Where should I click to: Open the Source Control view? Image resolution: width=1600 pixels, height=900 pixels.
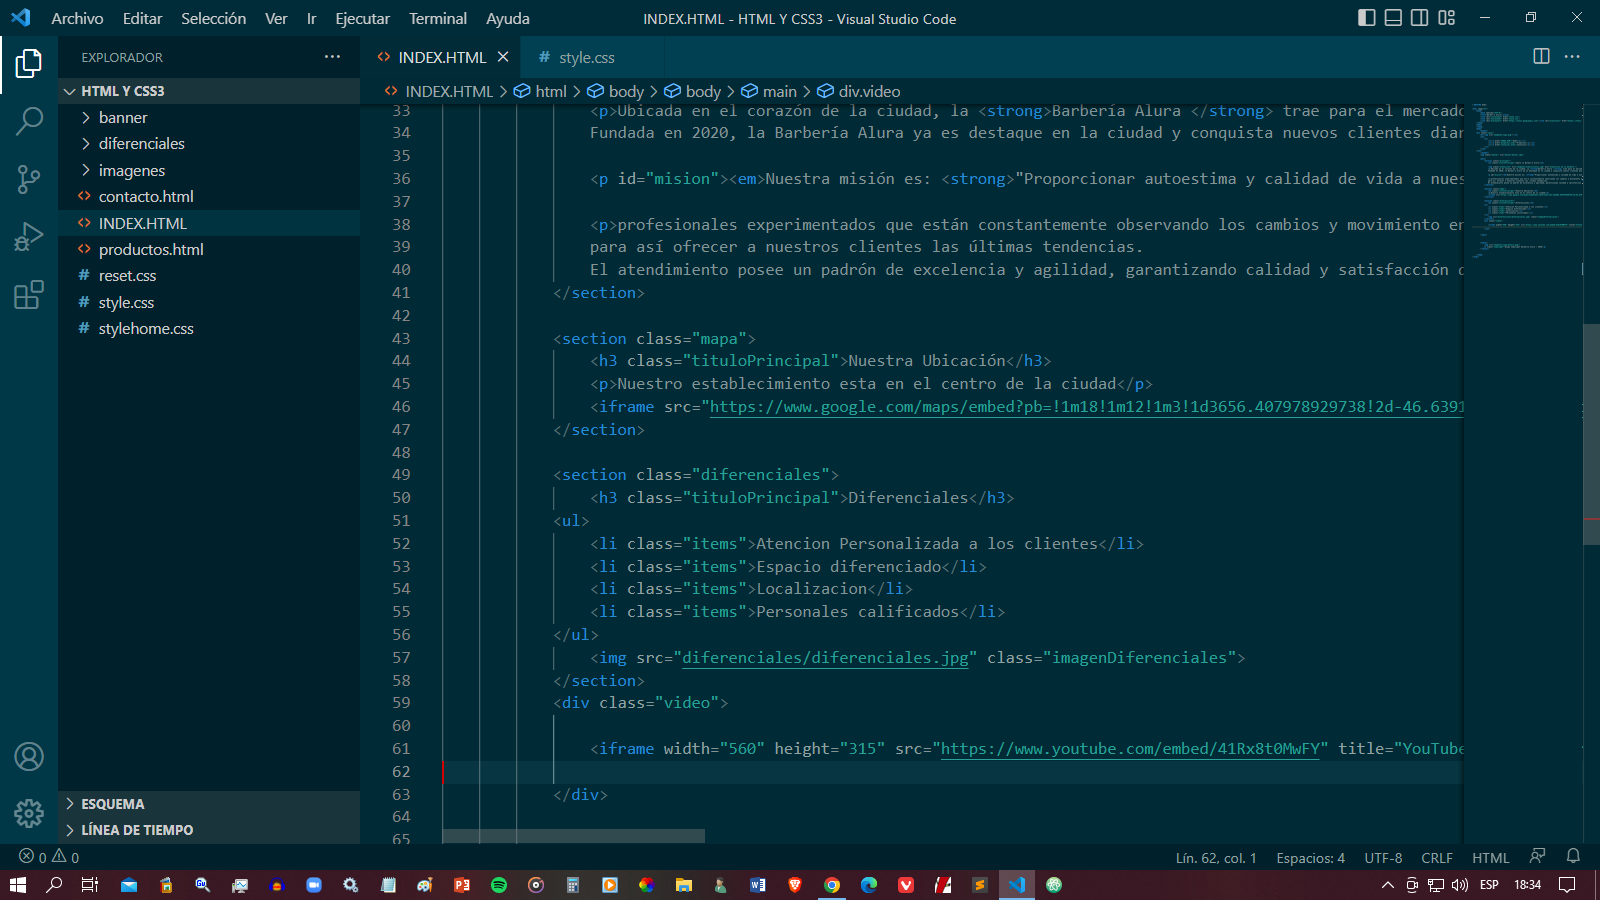(x=29, y=179)
